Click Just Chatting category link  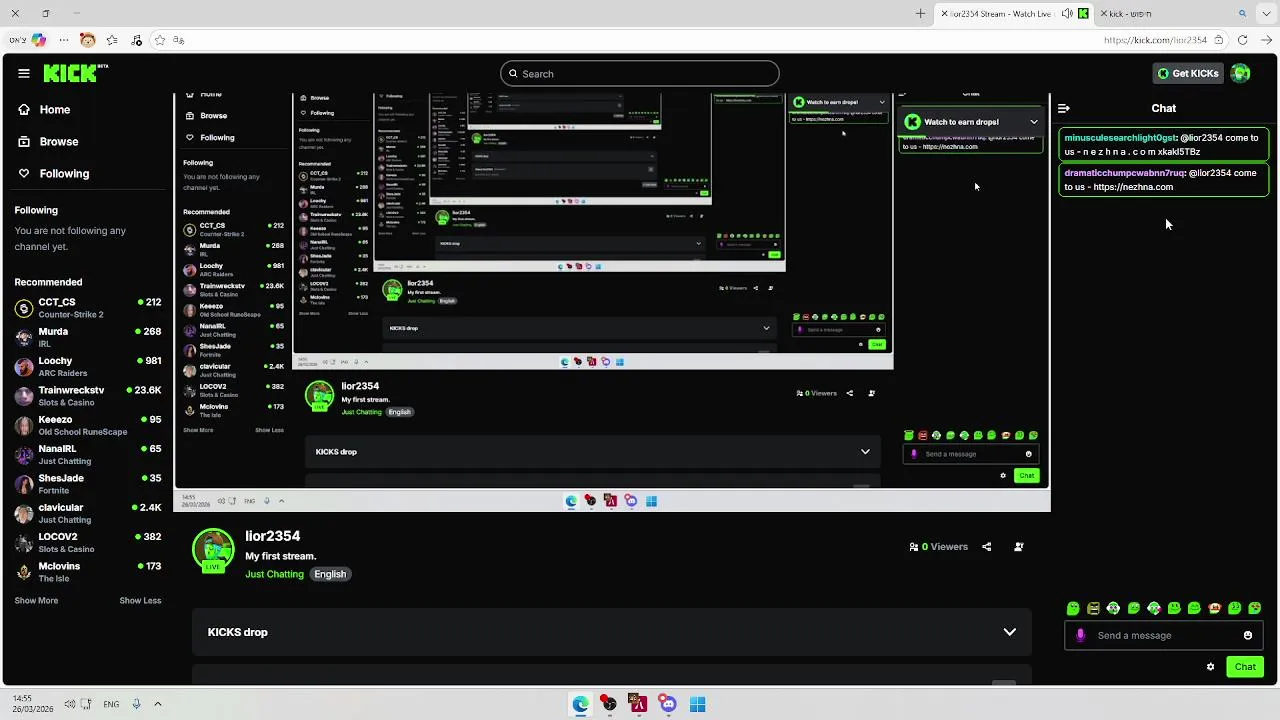click(274, 574)
